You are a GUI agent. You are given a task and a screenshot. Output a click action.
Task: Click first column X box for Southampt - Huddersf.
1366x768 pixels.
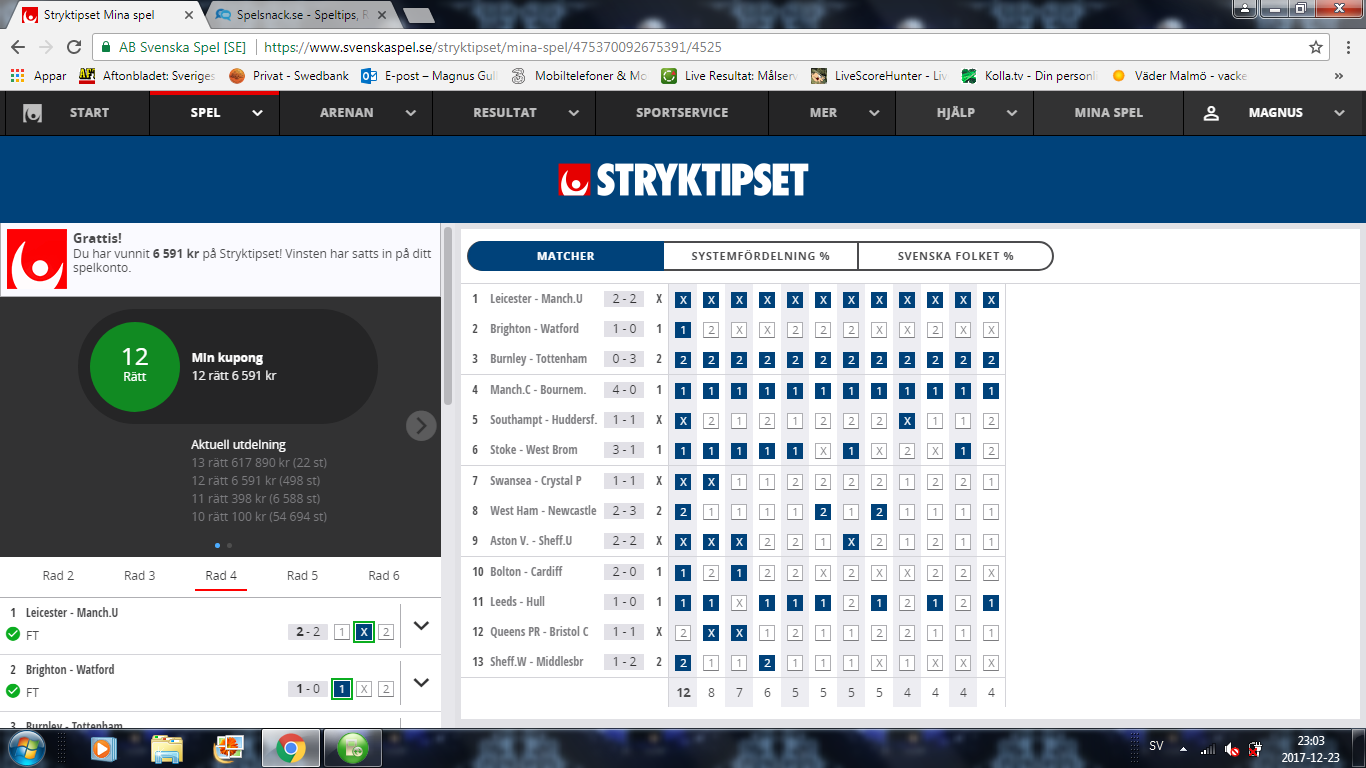click(683, 421)
